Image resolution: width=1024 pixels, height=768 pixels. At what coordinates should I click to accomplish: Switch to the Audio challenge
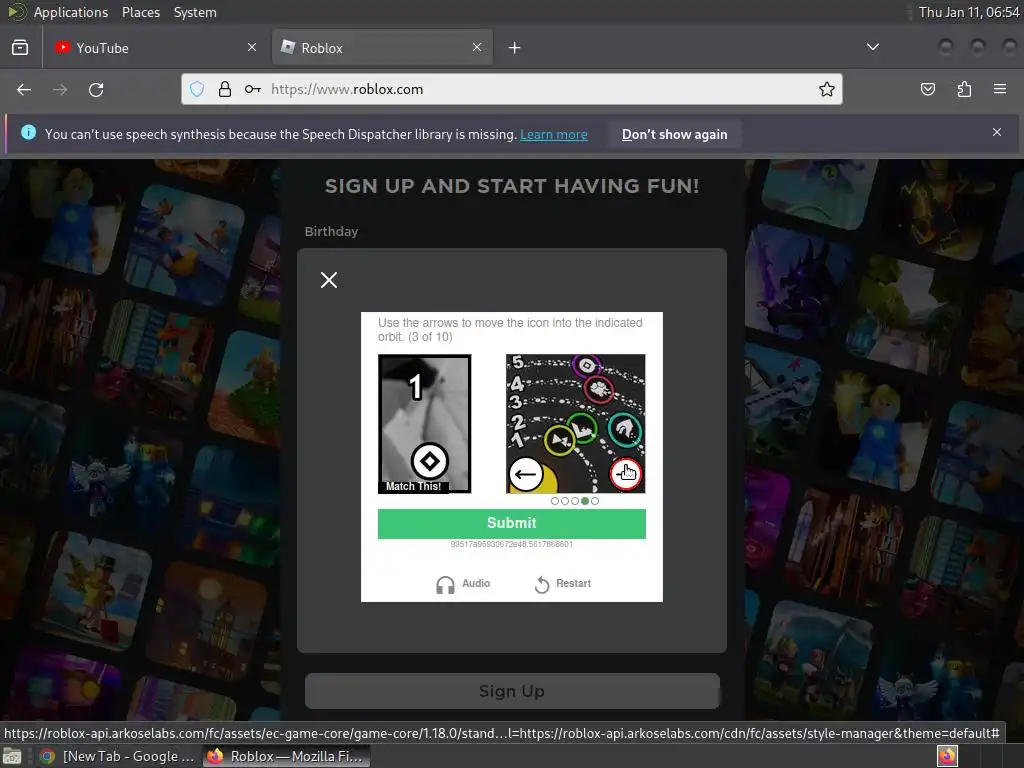(x=463, y=584)
